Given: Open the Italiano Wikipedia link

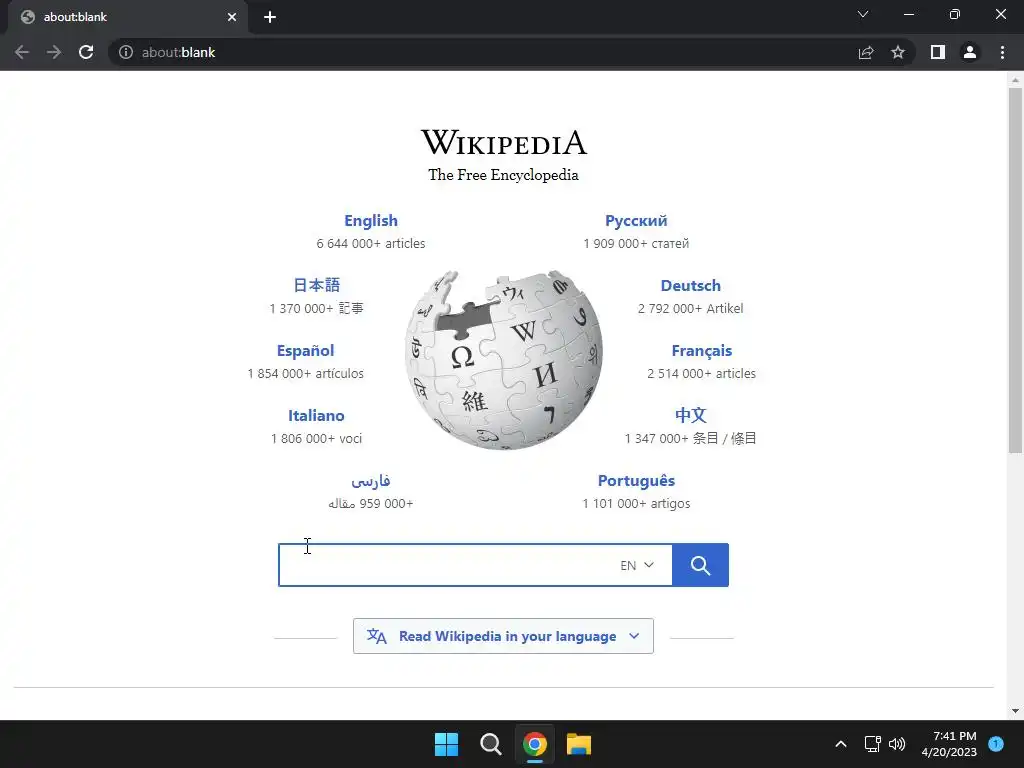Looking at the screenshot, I should pyautogui.click(x=316, y=415).
